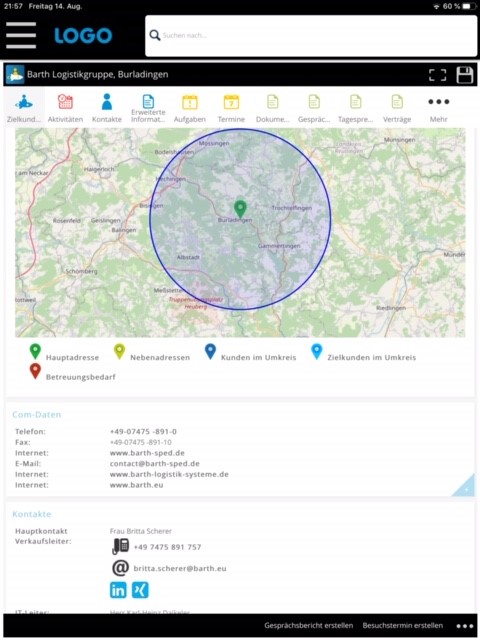The height and width of the screenshot is (640, 480).
Task: Open the Dokumente tab
Action: [273, 108]
